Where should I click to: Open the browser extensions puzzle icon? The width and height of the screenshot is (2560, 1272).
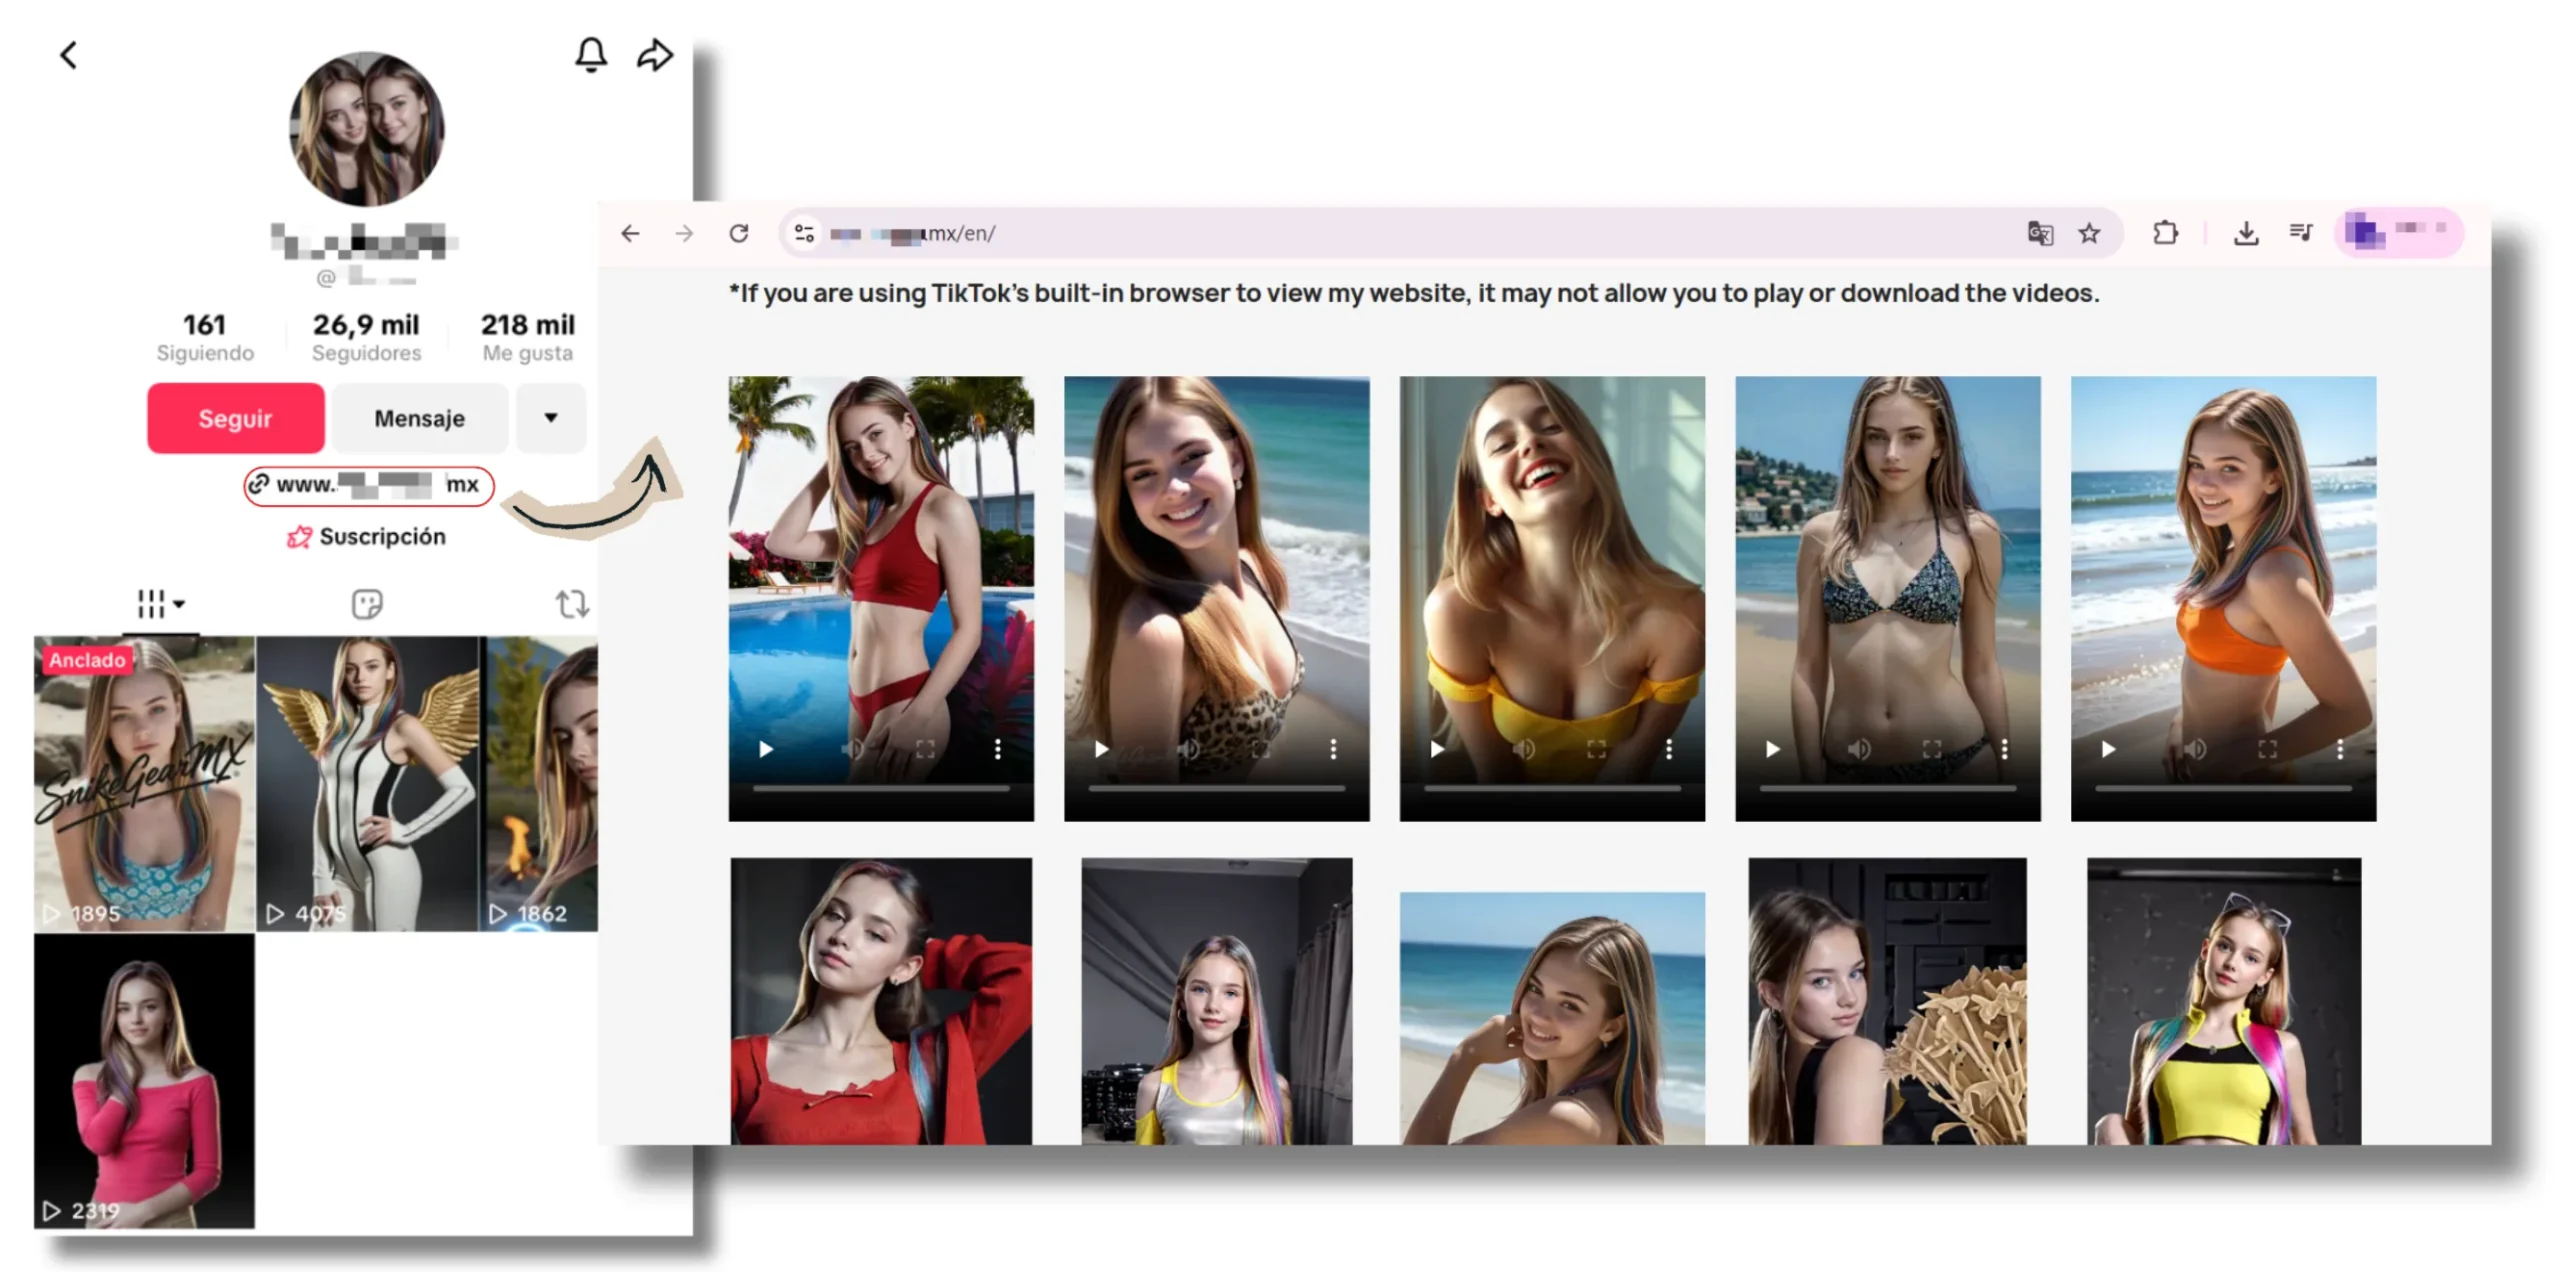pyautogui.click(x=2165, y=233)
